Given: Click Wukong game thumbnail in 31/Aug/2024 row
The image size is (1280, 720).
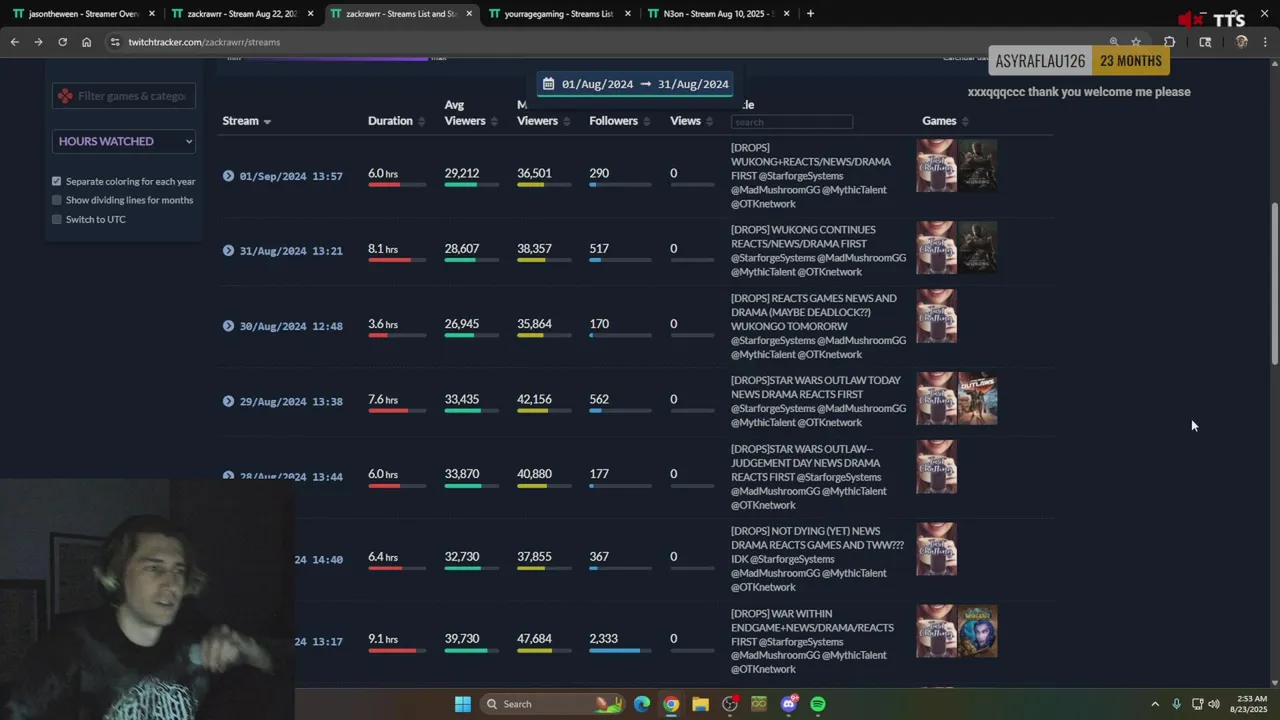Looking at the screenshot, I should click(x=978, y=248).
